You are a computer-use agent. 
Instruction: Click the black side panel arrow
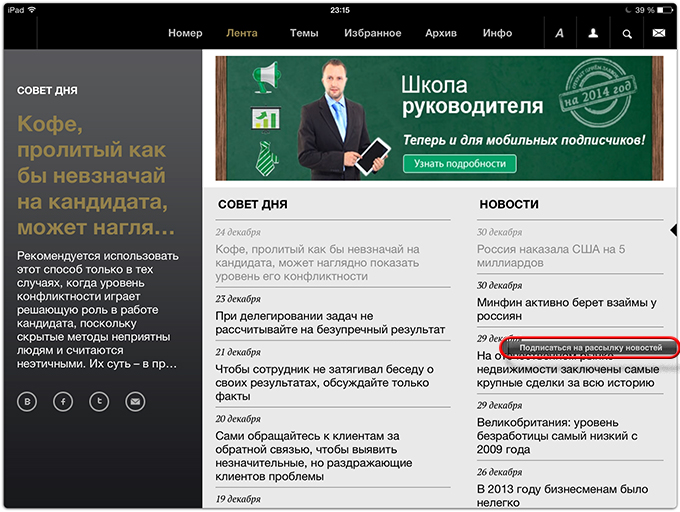(x=673, y=231)
